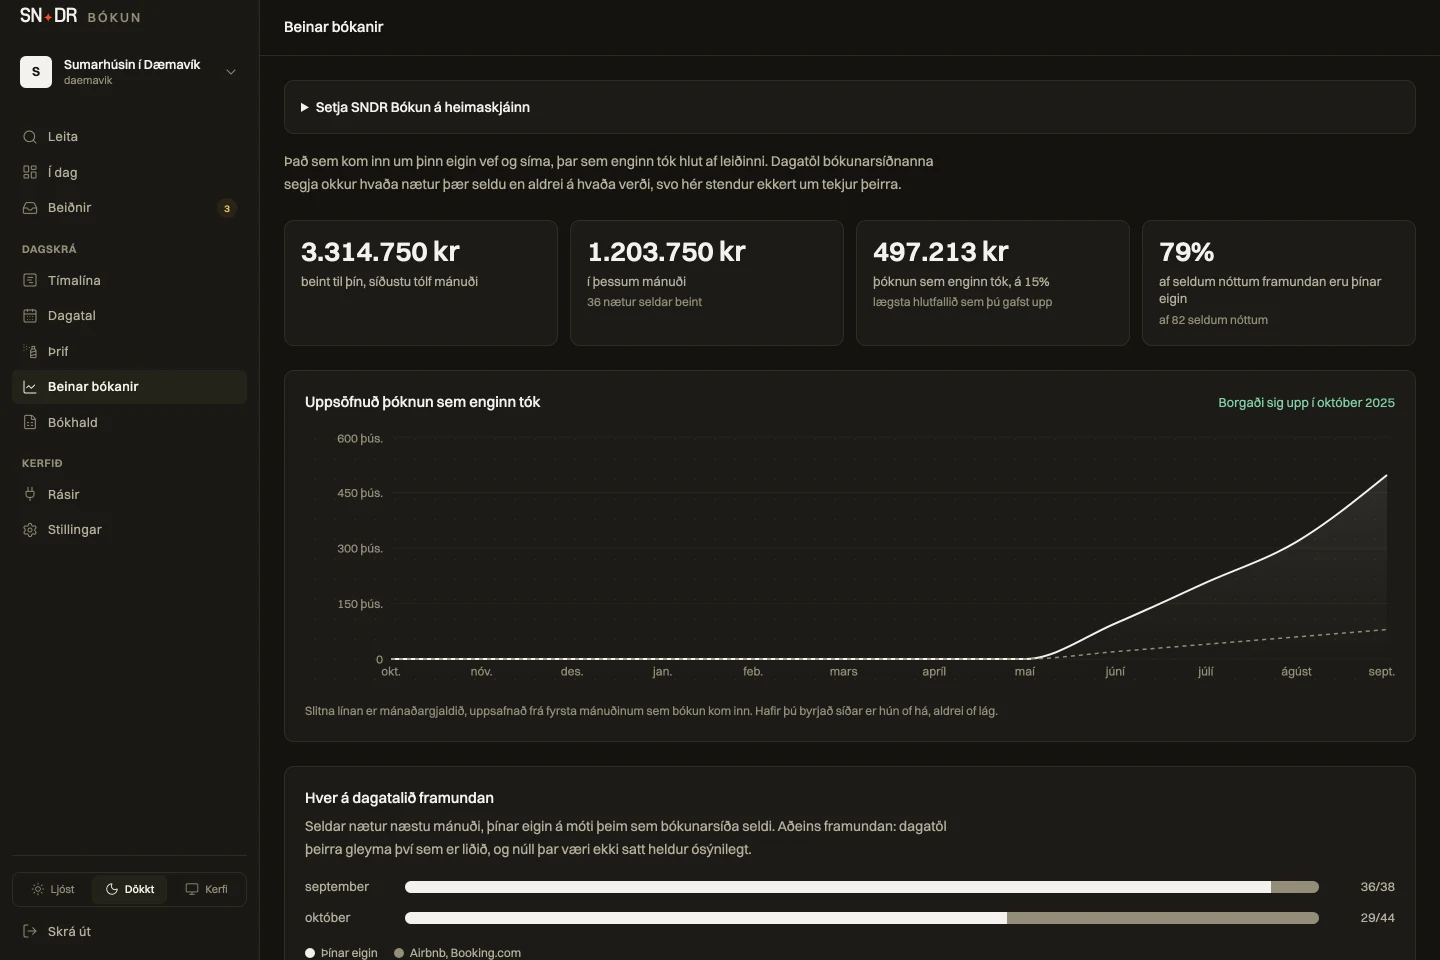Image resolution: width=1440 pixels, height=960 pixels.
Task: Click the október nights progress bar
Action: 862,918
